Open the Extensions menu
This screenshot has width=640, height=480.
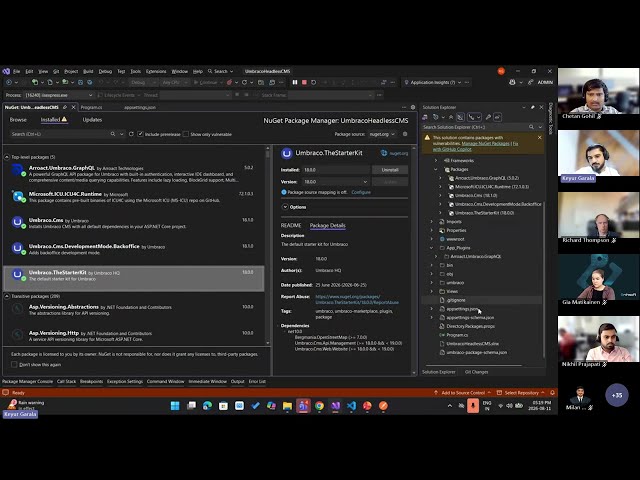point(156,71)
